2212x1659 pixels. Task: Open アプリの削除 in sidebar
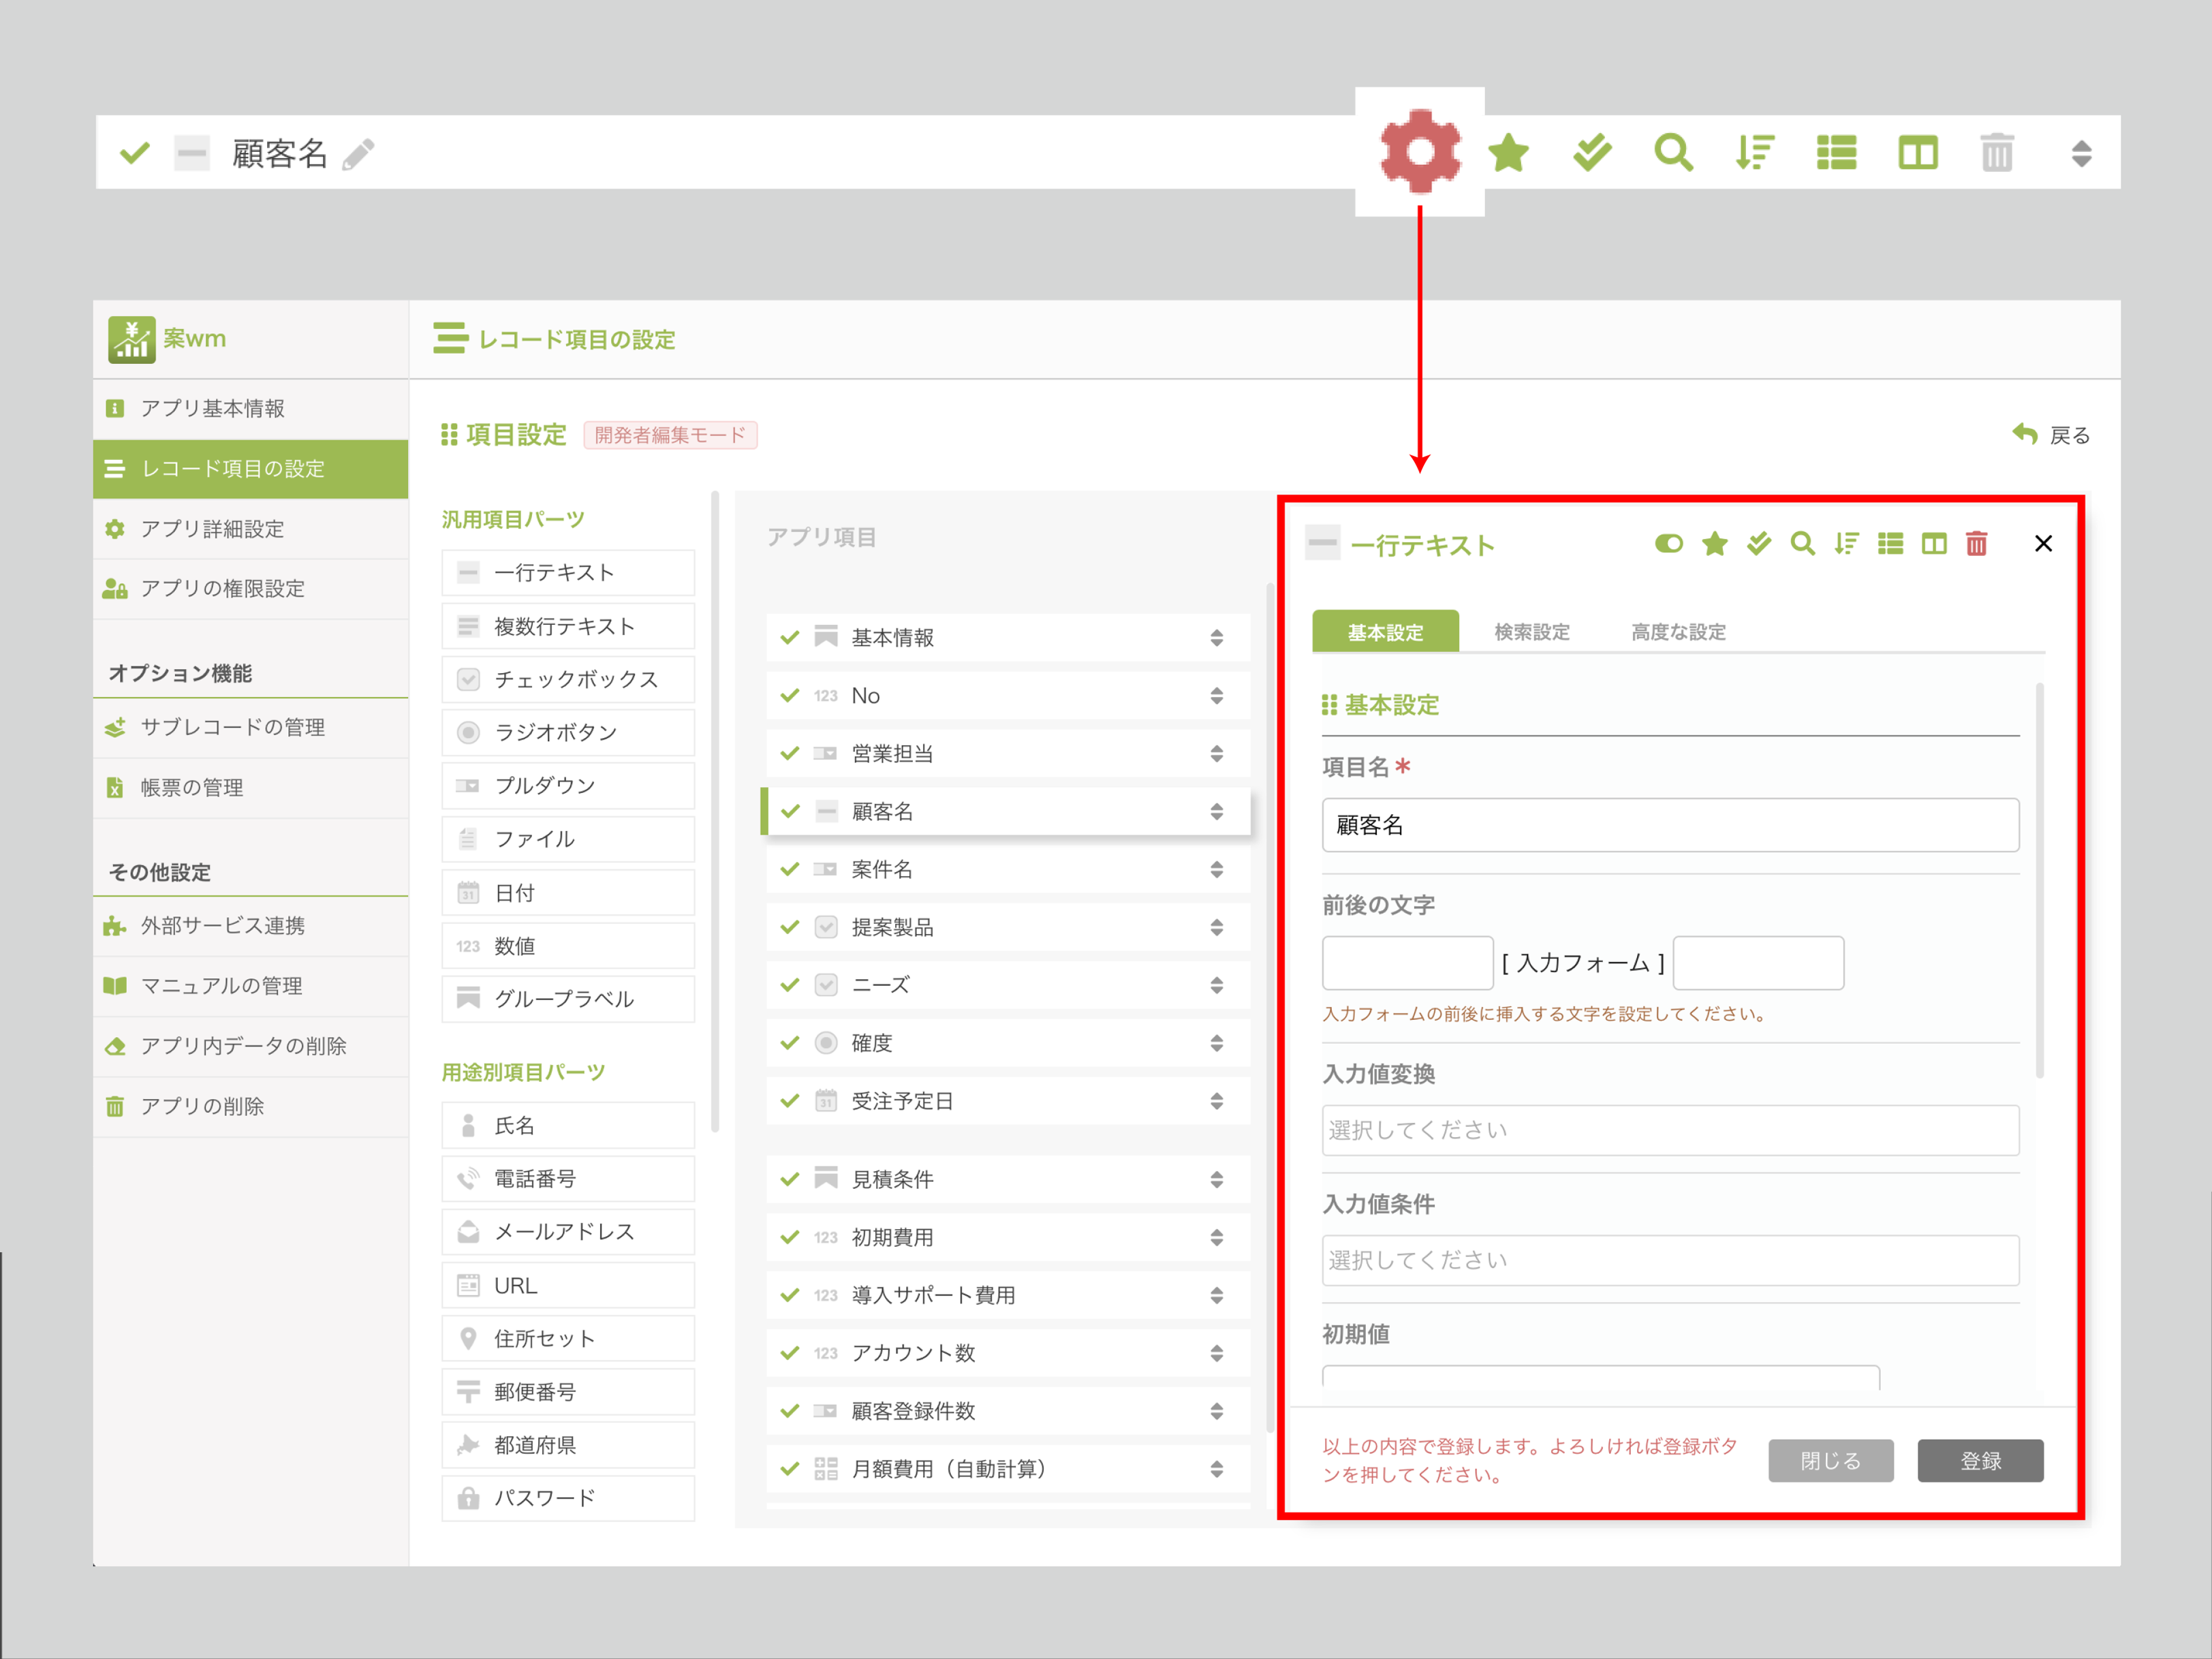pos(250,1106)
